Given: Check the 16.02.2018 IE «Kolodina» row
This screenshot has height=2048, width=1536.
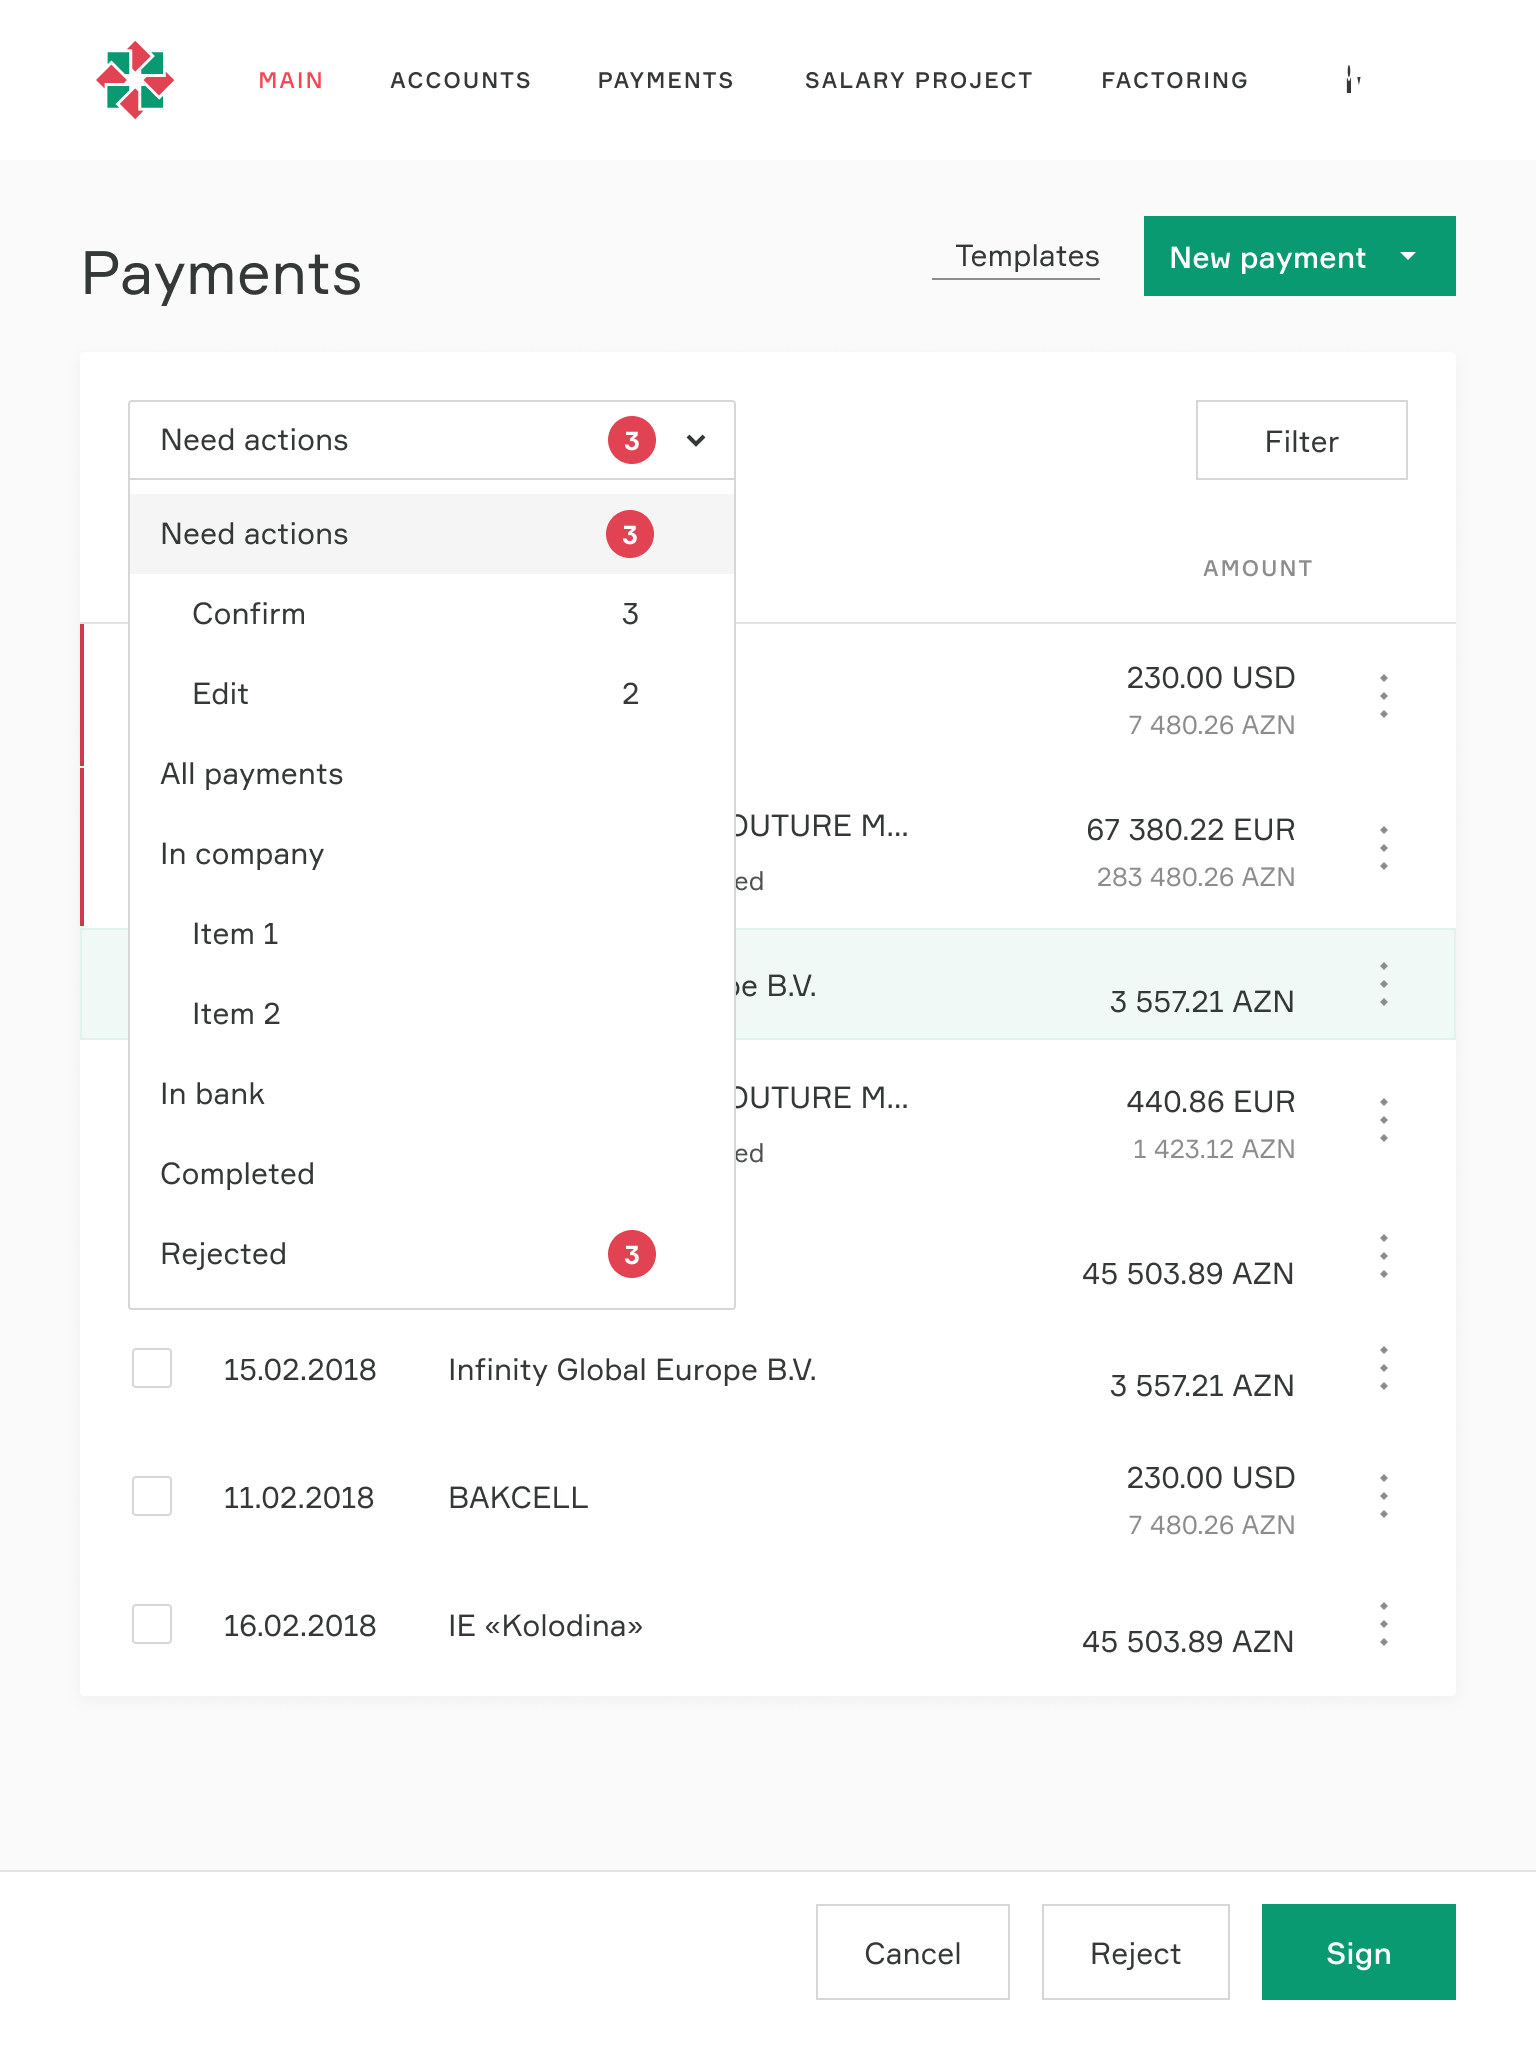Looking at the screenshot, I should [152, 1624].
